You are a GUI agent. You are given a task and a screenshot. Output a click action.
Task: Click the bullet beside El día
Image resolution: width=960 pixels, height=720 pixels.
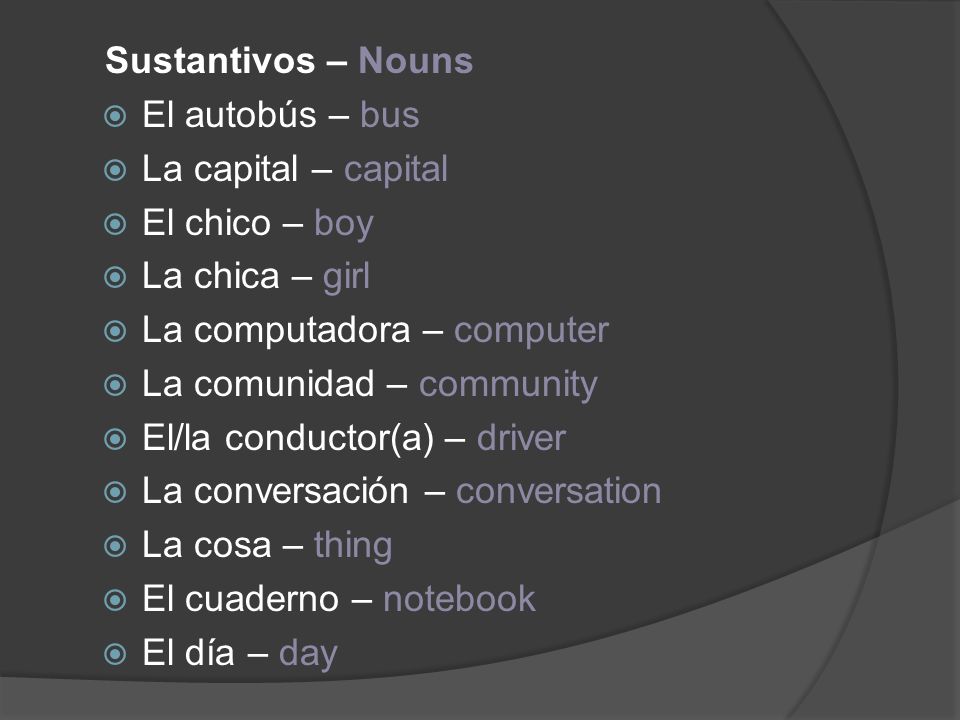[x=115, y=654]
